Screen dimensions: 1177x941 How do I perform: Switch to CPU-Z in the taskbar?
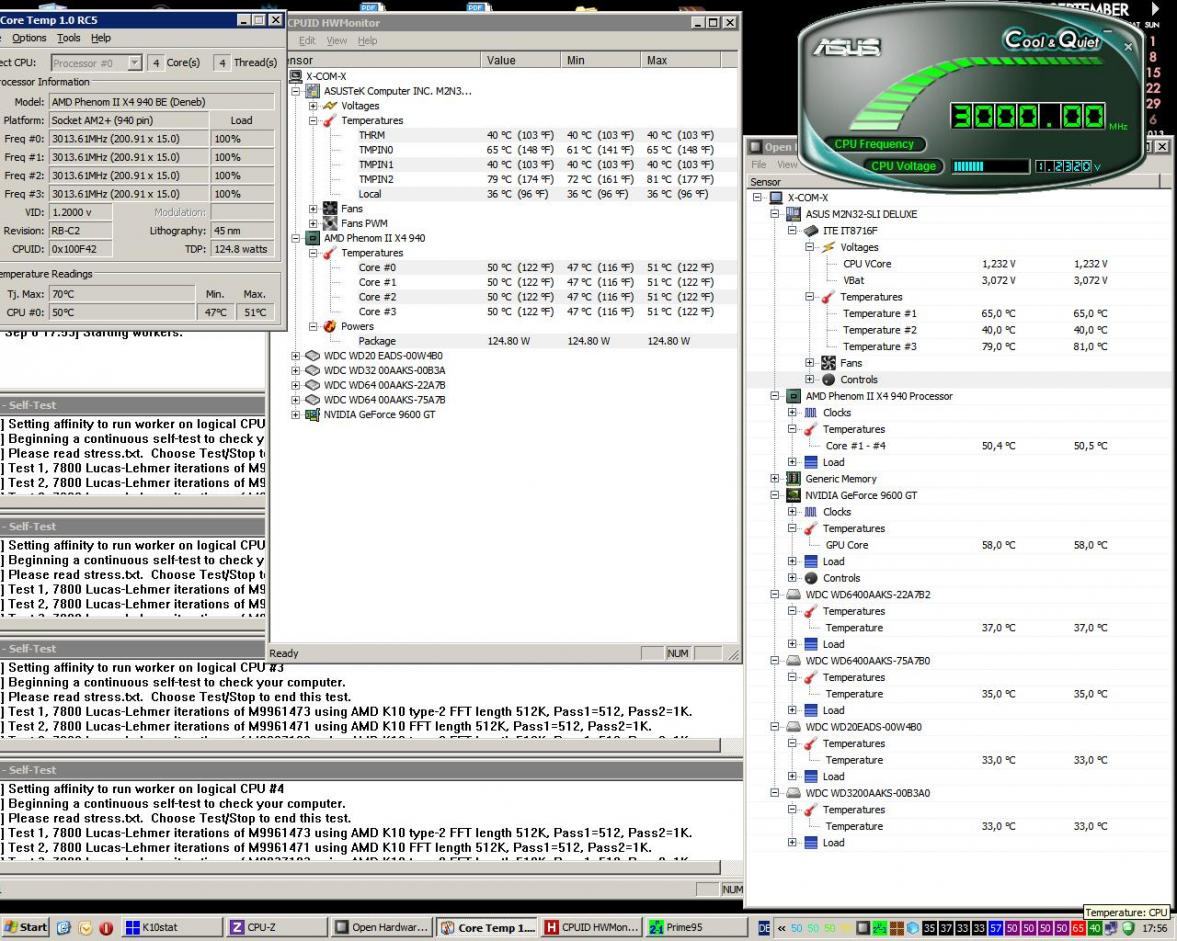(x=275, y=927)
